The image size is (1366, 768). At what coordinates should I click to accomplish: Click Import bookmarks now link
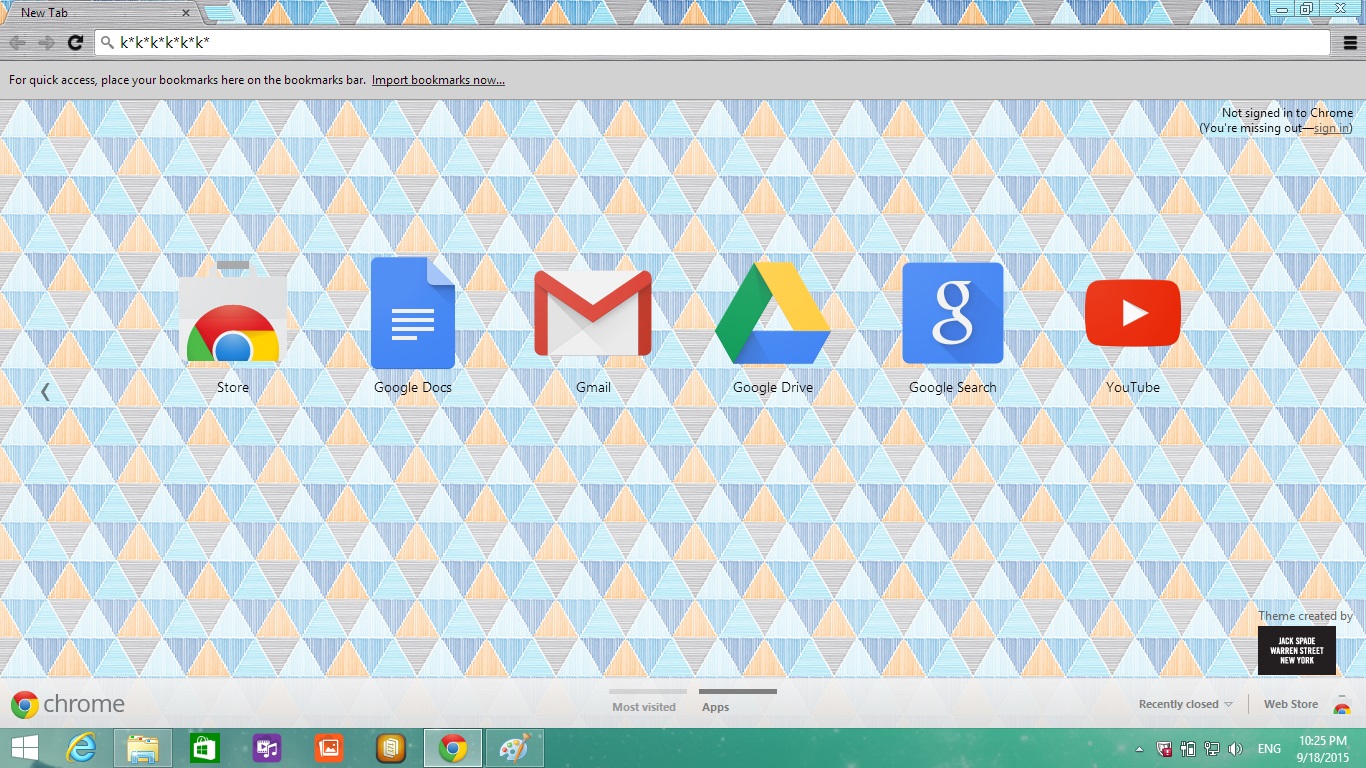[x=438, y=80]
